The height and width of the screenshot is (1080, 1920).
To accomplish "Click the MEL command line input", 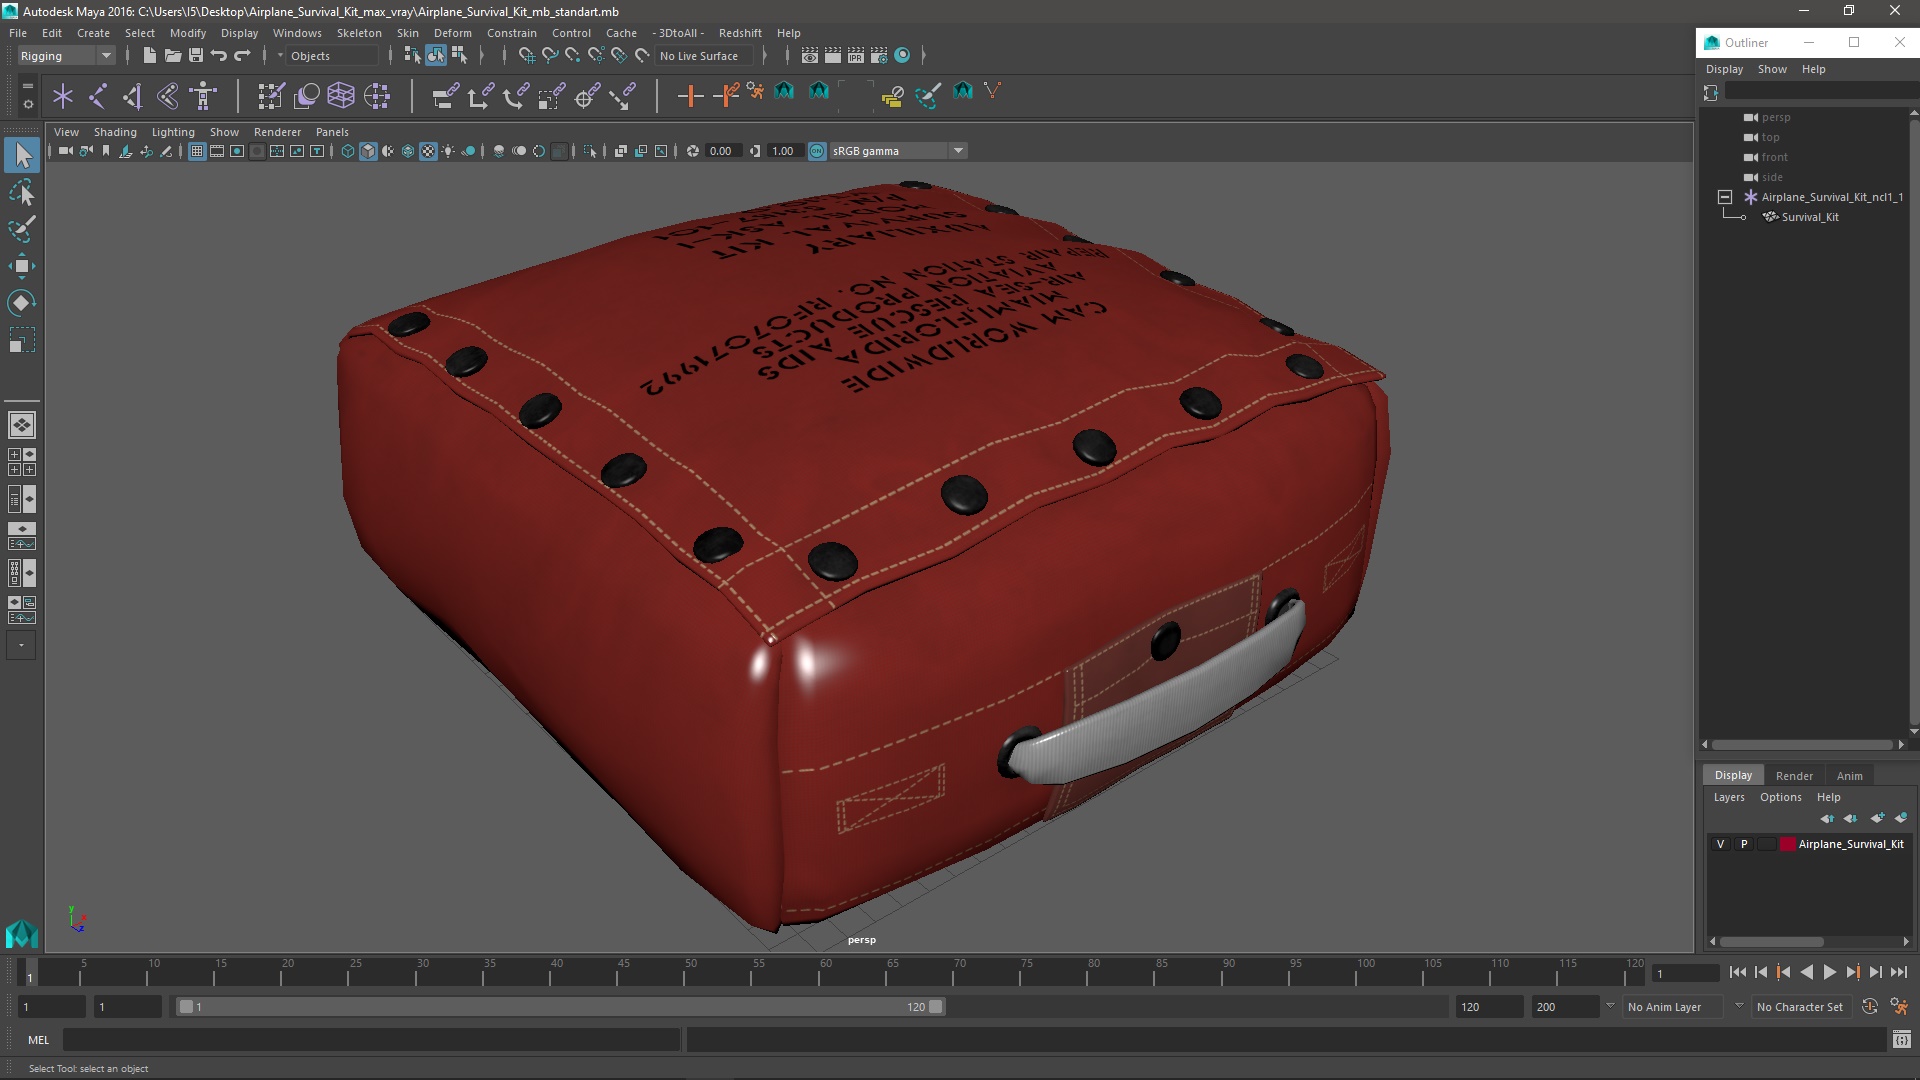I will point(372,1040).
